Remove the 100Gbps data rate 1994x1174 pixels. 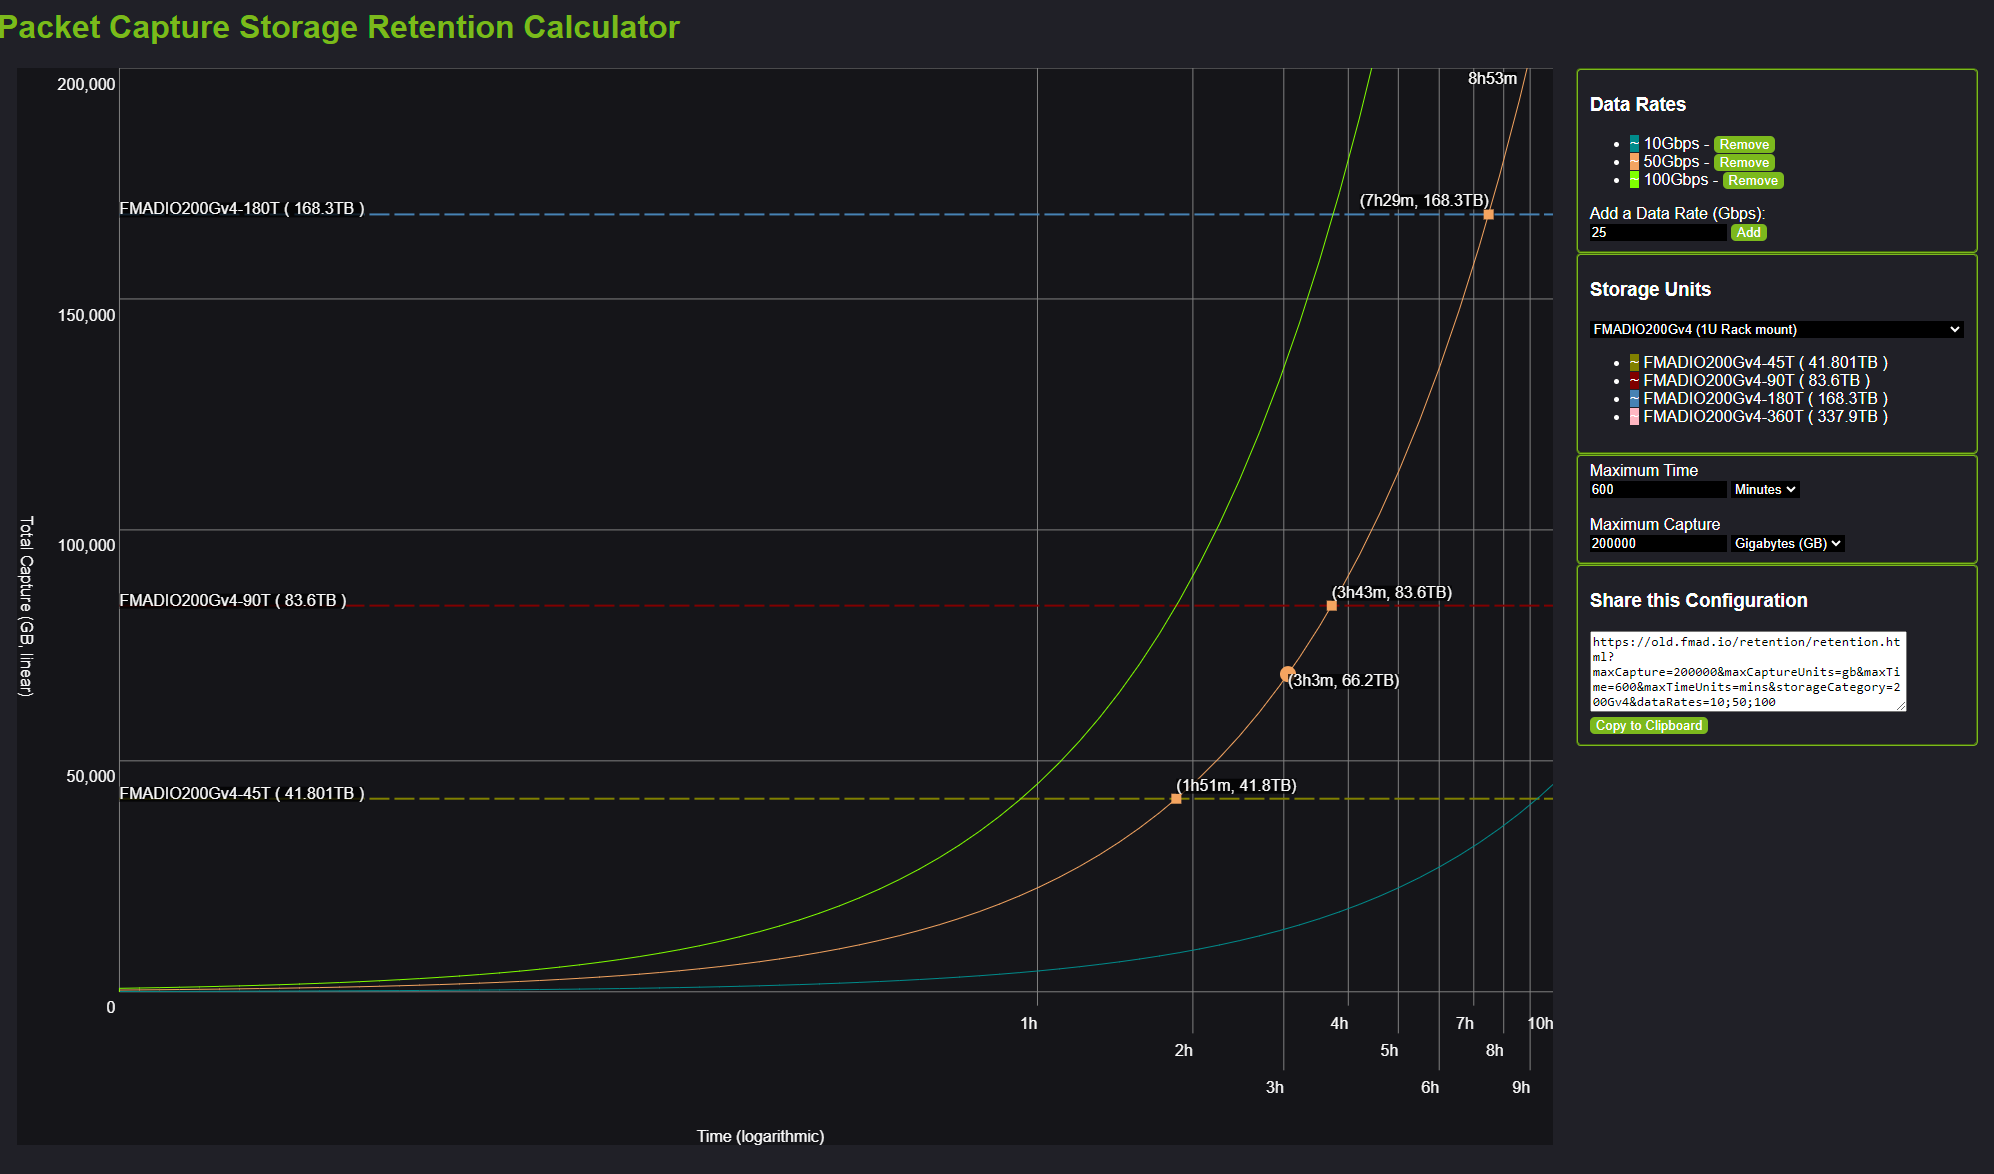(1753, 181)
